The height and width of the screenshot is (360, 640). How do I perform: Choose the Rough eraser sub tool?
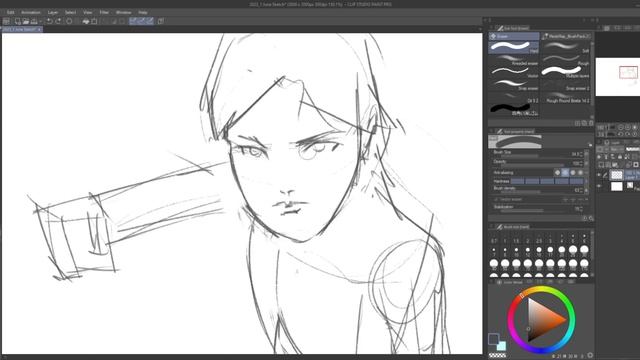click(566, 60)
